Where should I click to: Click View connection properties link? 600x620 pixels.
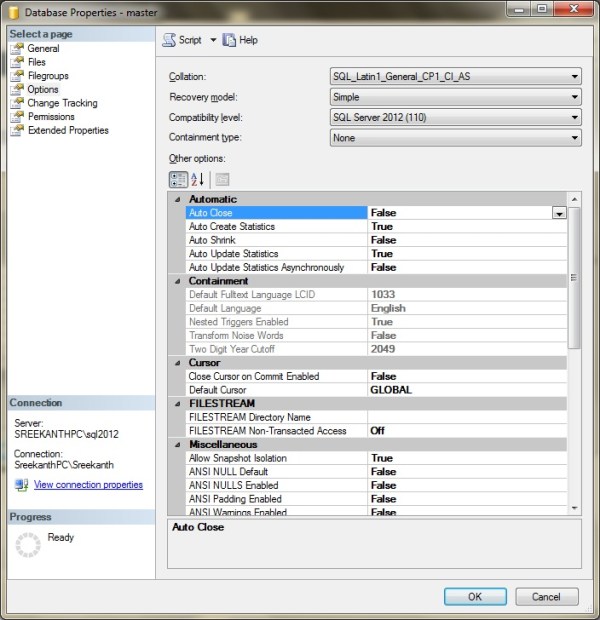tap(88, 485)
